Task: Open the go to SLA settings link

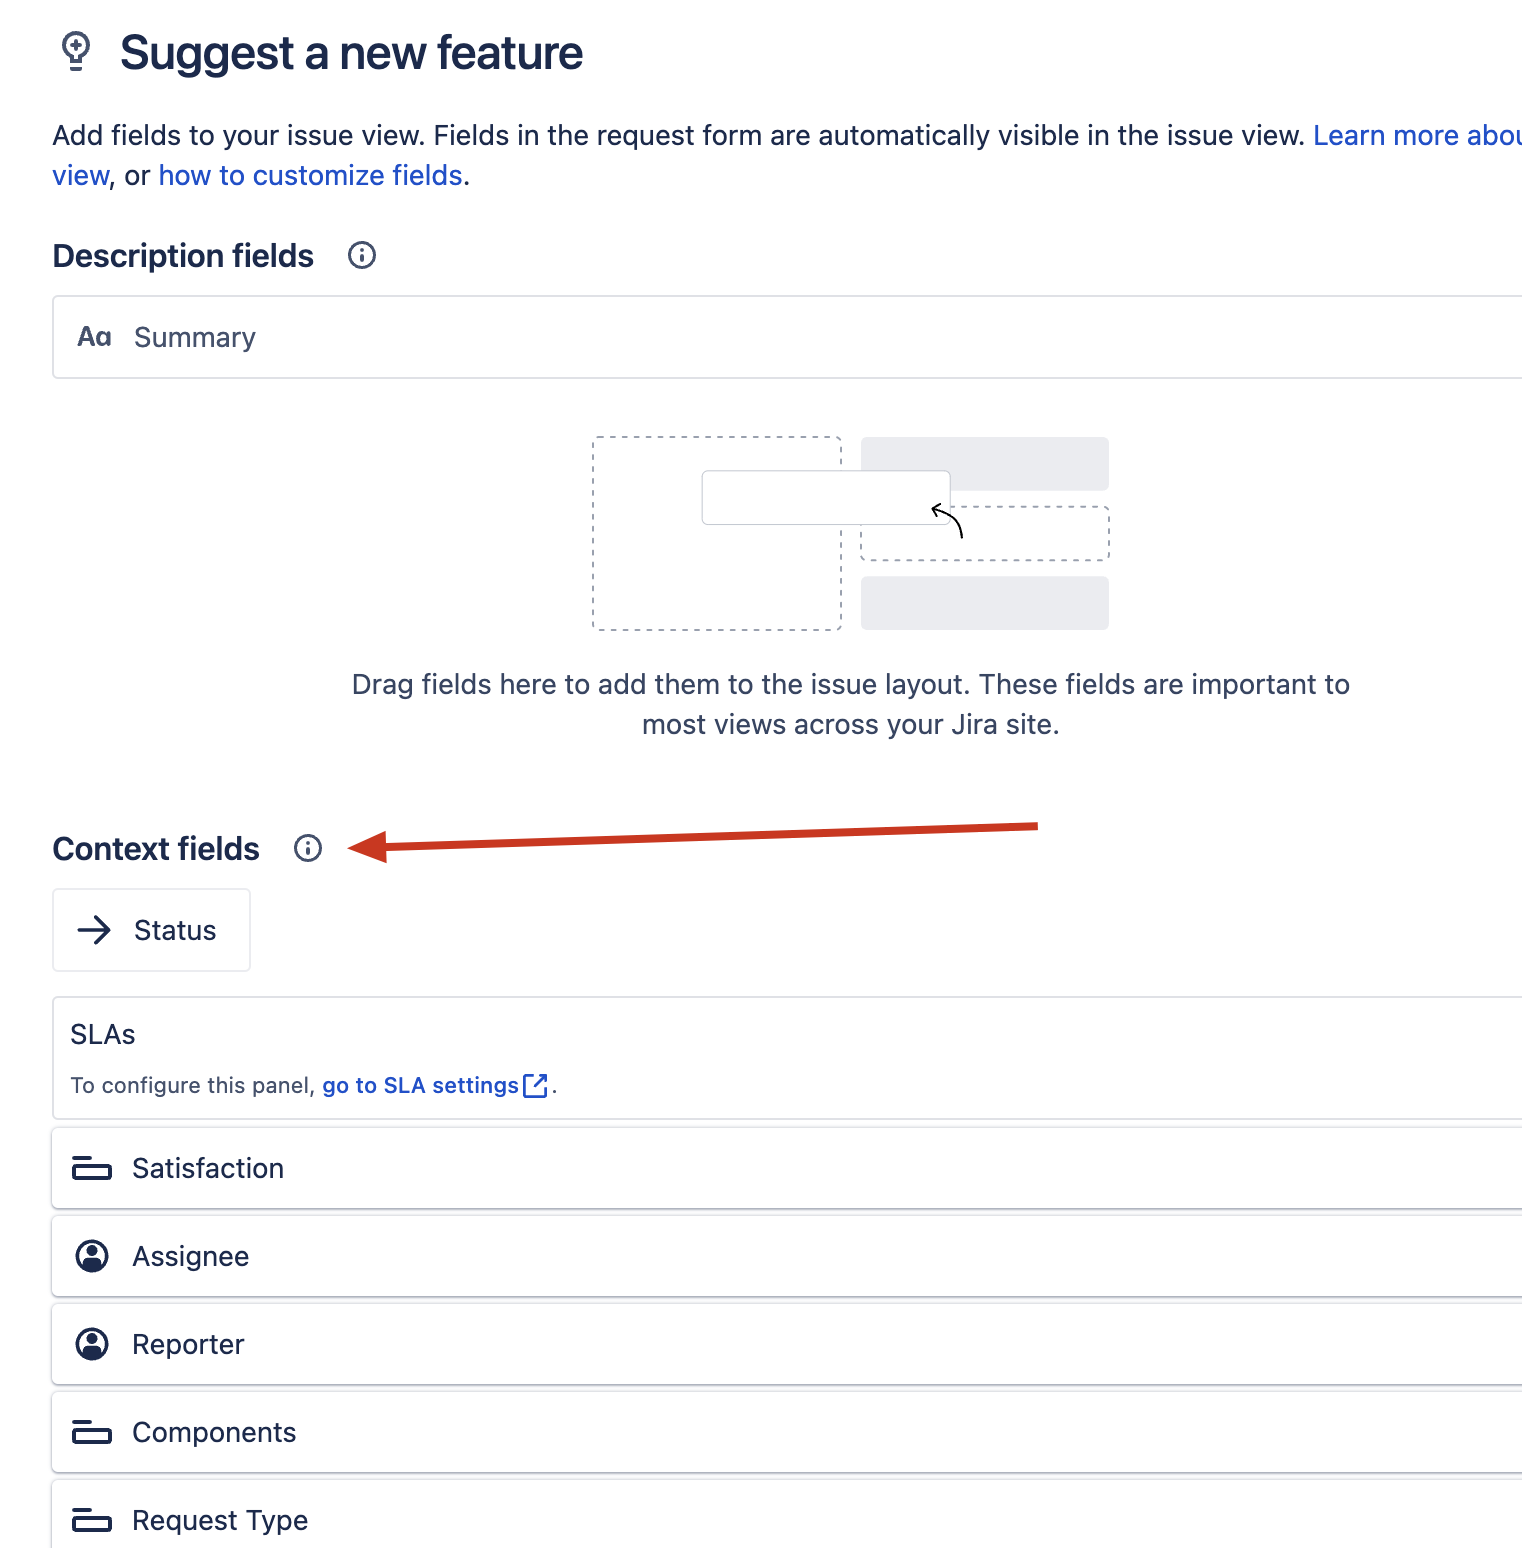Action: click(418, 1085)
